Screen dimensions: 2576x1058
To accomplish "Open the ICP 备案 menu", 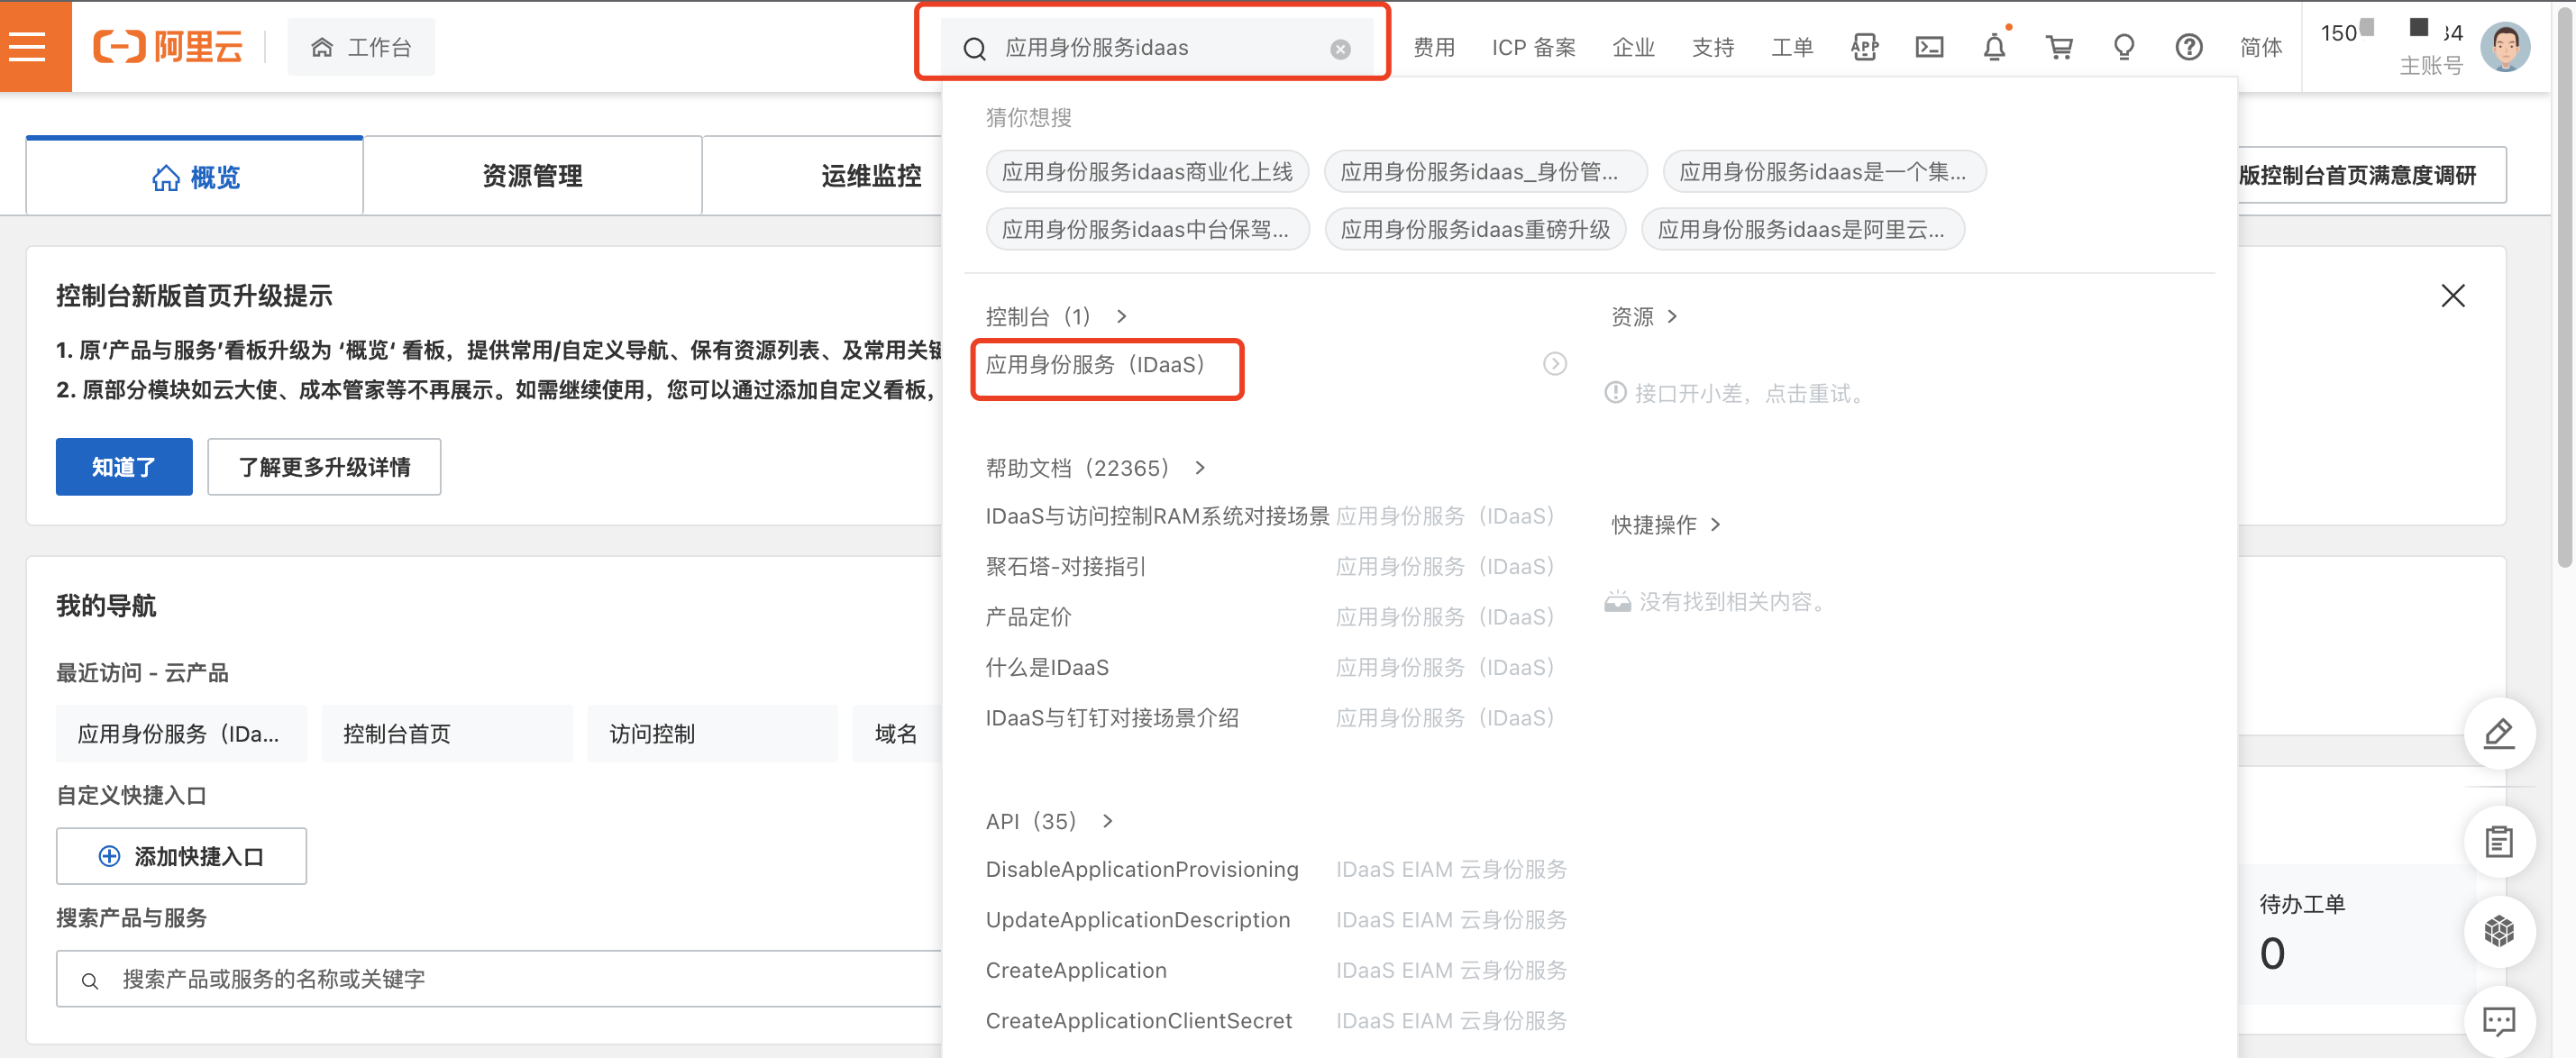I will click(1533, 47).
